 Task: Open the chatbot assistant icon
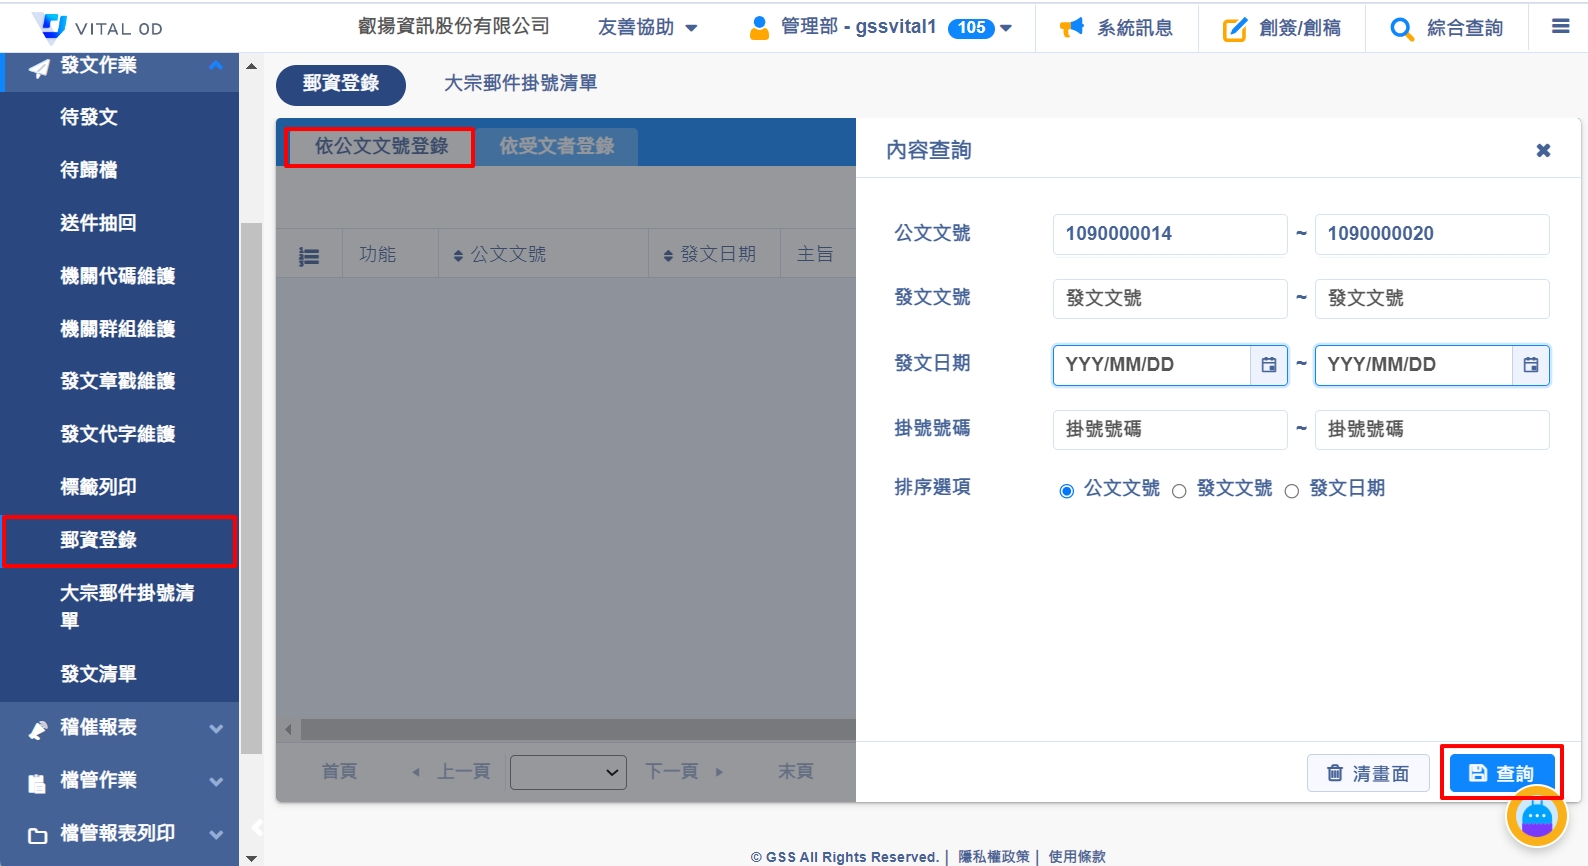[1536, 817]
